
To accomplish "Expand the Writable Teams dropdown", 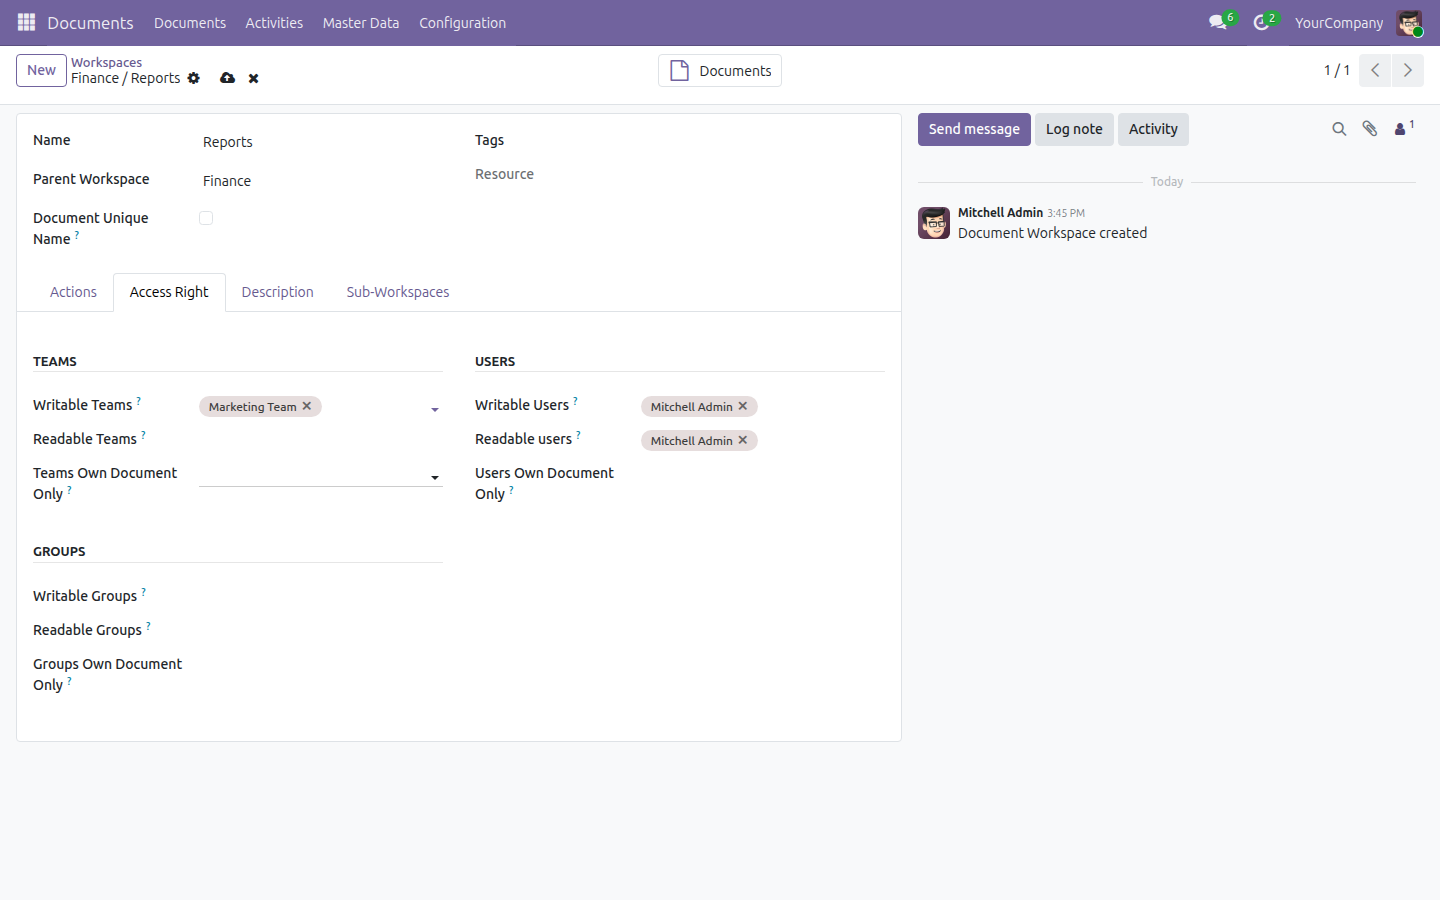I will tap(435, 409).
